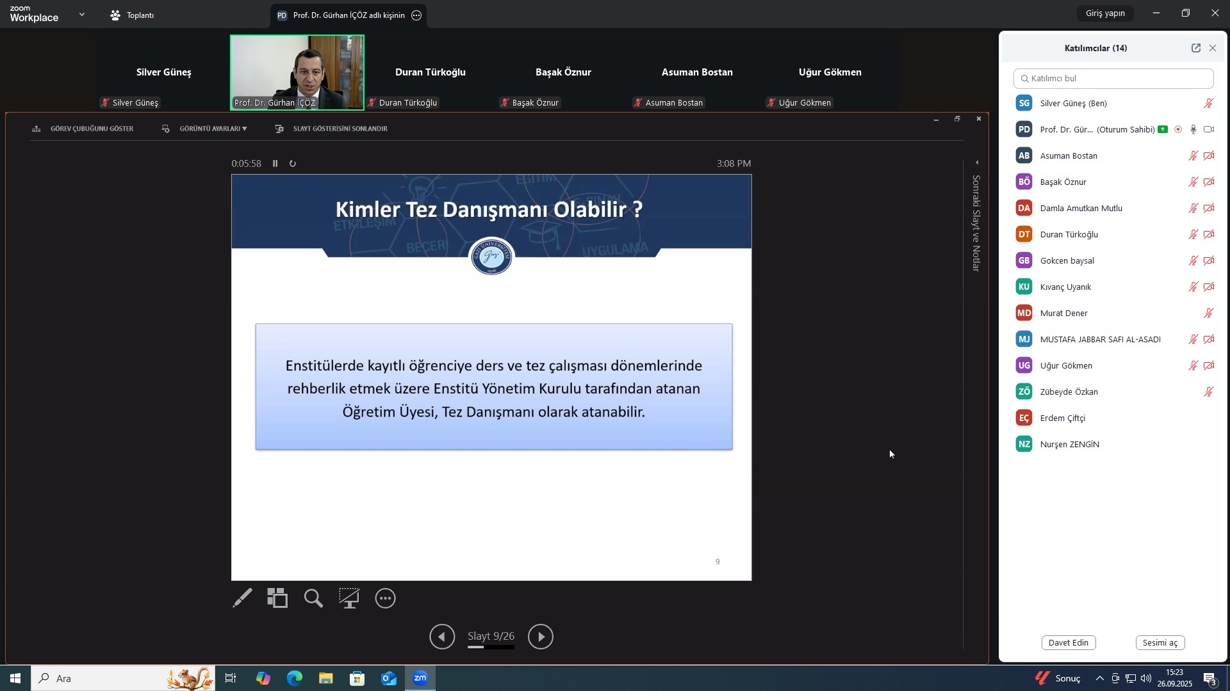Pause the presentation timer

pos(275,163)
